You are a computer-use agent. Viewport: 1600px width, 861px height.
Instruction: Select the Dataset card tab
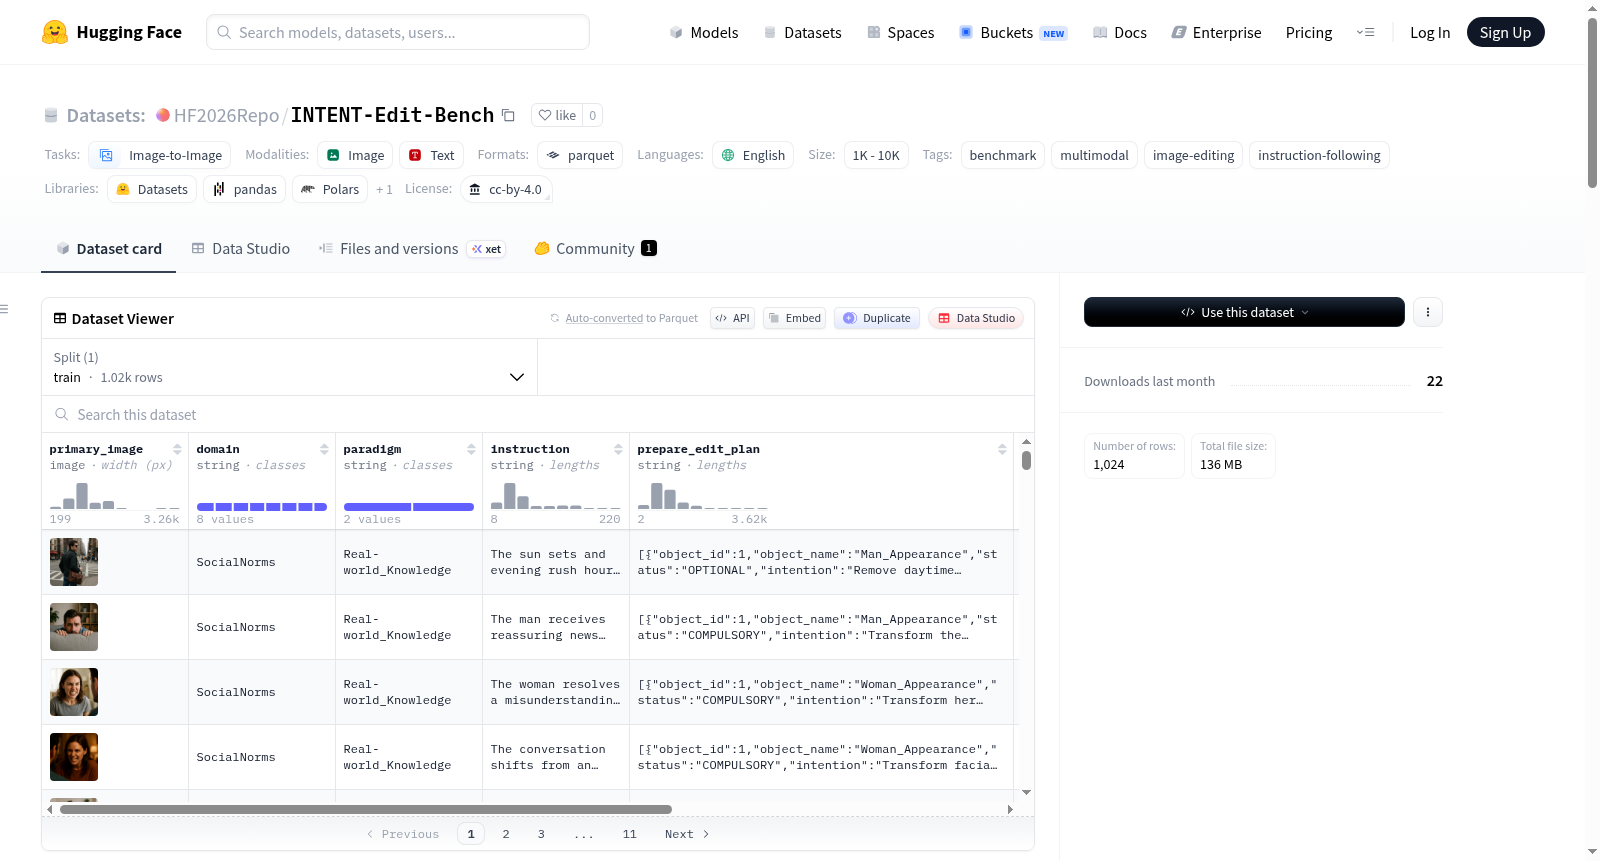coord(109,249)
